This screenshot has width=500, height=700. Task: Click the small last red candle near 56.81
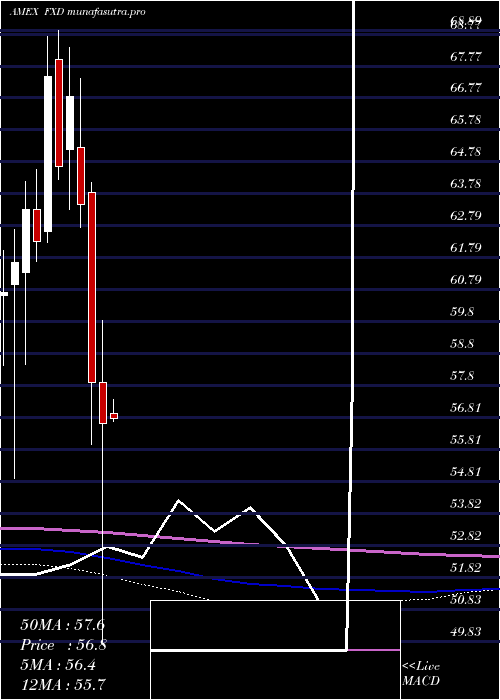pos(114,416)
